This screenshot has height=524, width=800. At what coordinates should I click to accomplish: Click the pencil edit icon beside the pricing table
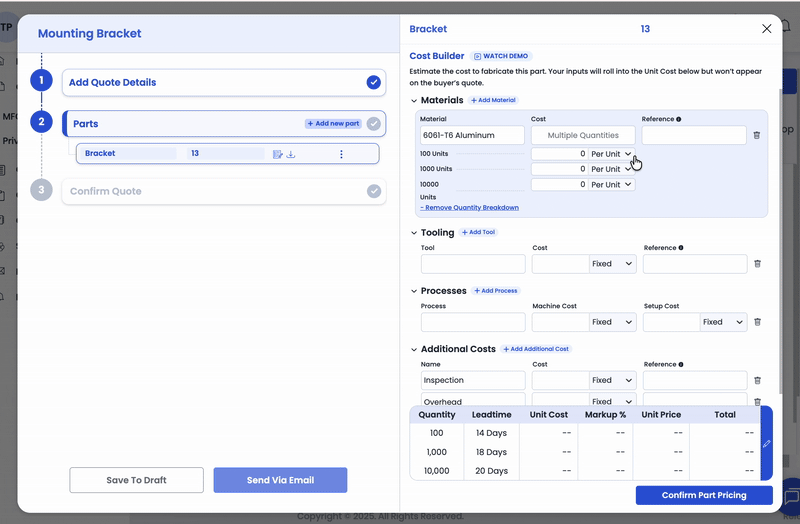tap(766, 443)
